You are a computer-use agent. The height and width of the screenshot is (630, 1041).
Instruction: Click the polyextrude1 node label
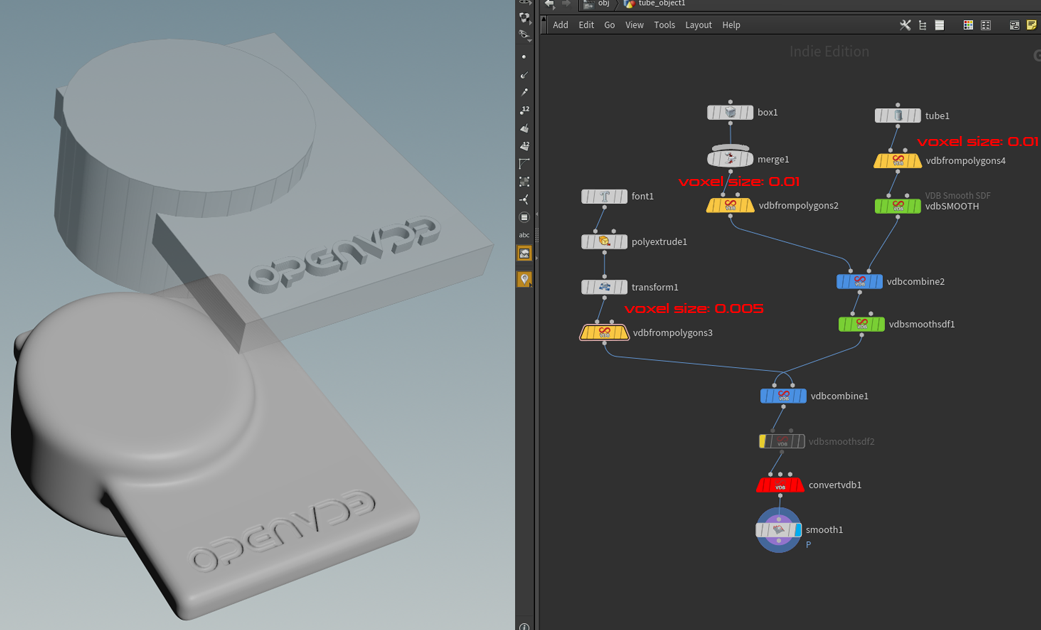pos(659,242)
